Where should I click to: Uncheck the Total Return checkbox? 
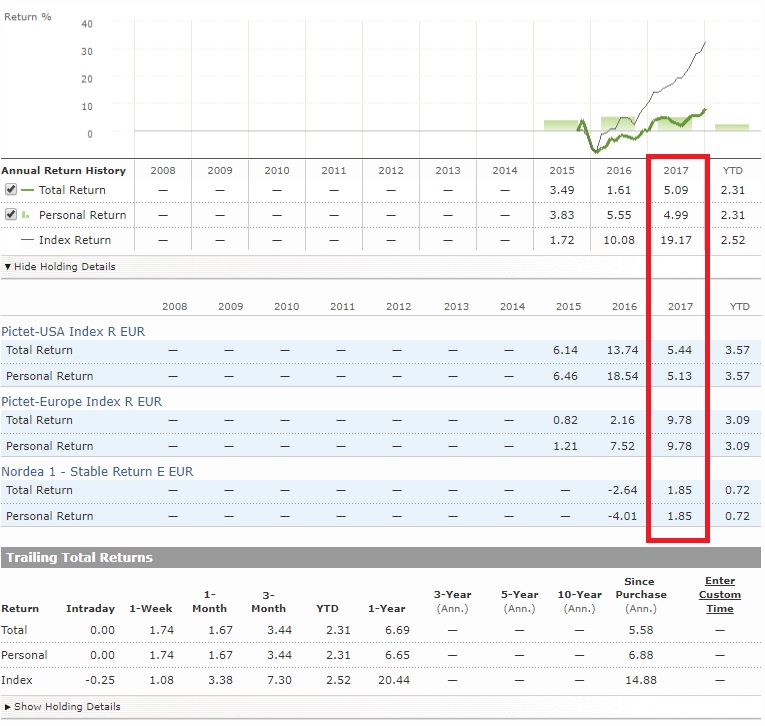pos(11,190)
